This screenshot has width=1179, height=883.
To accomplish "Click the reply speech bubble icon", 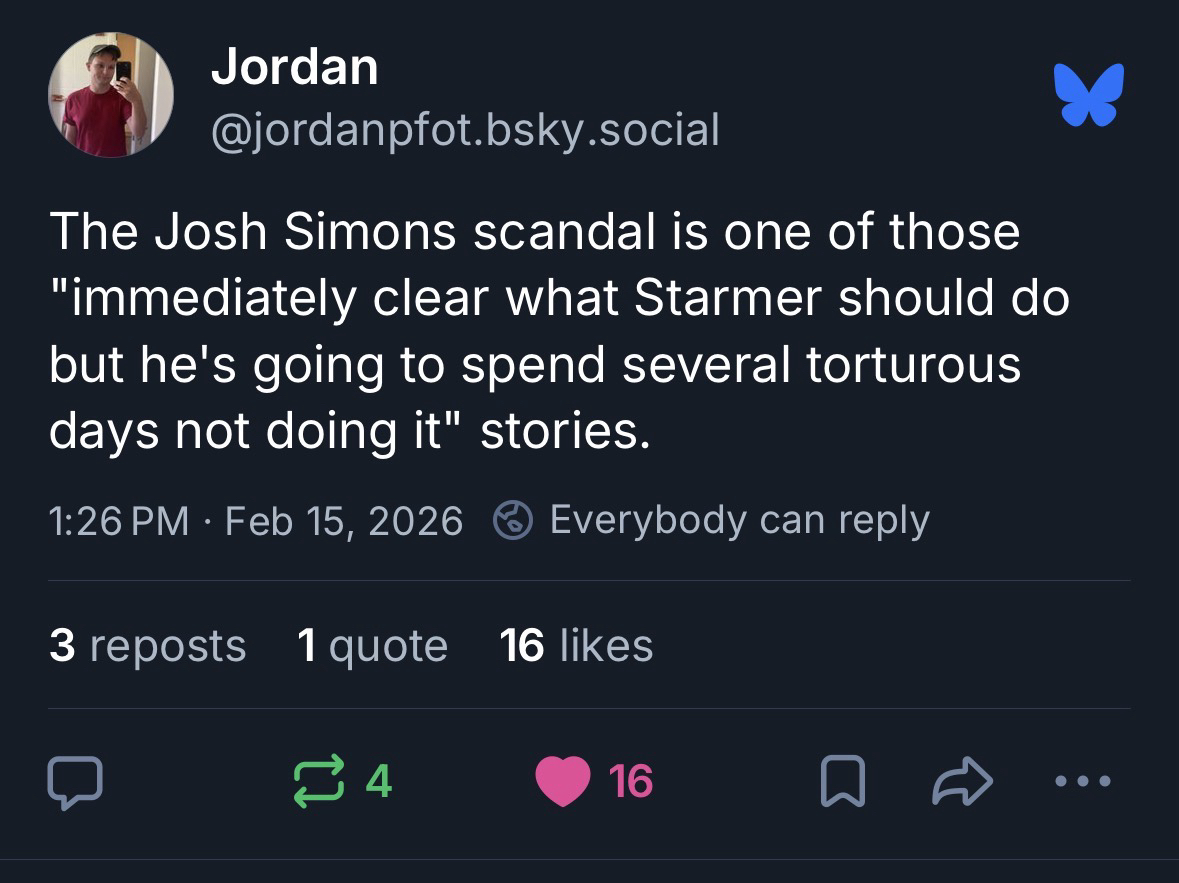I will point(75,781).
